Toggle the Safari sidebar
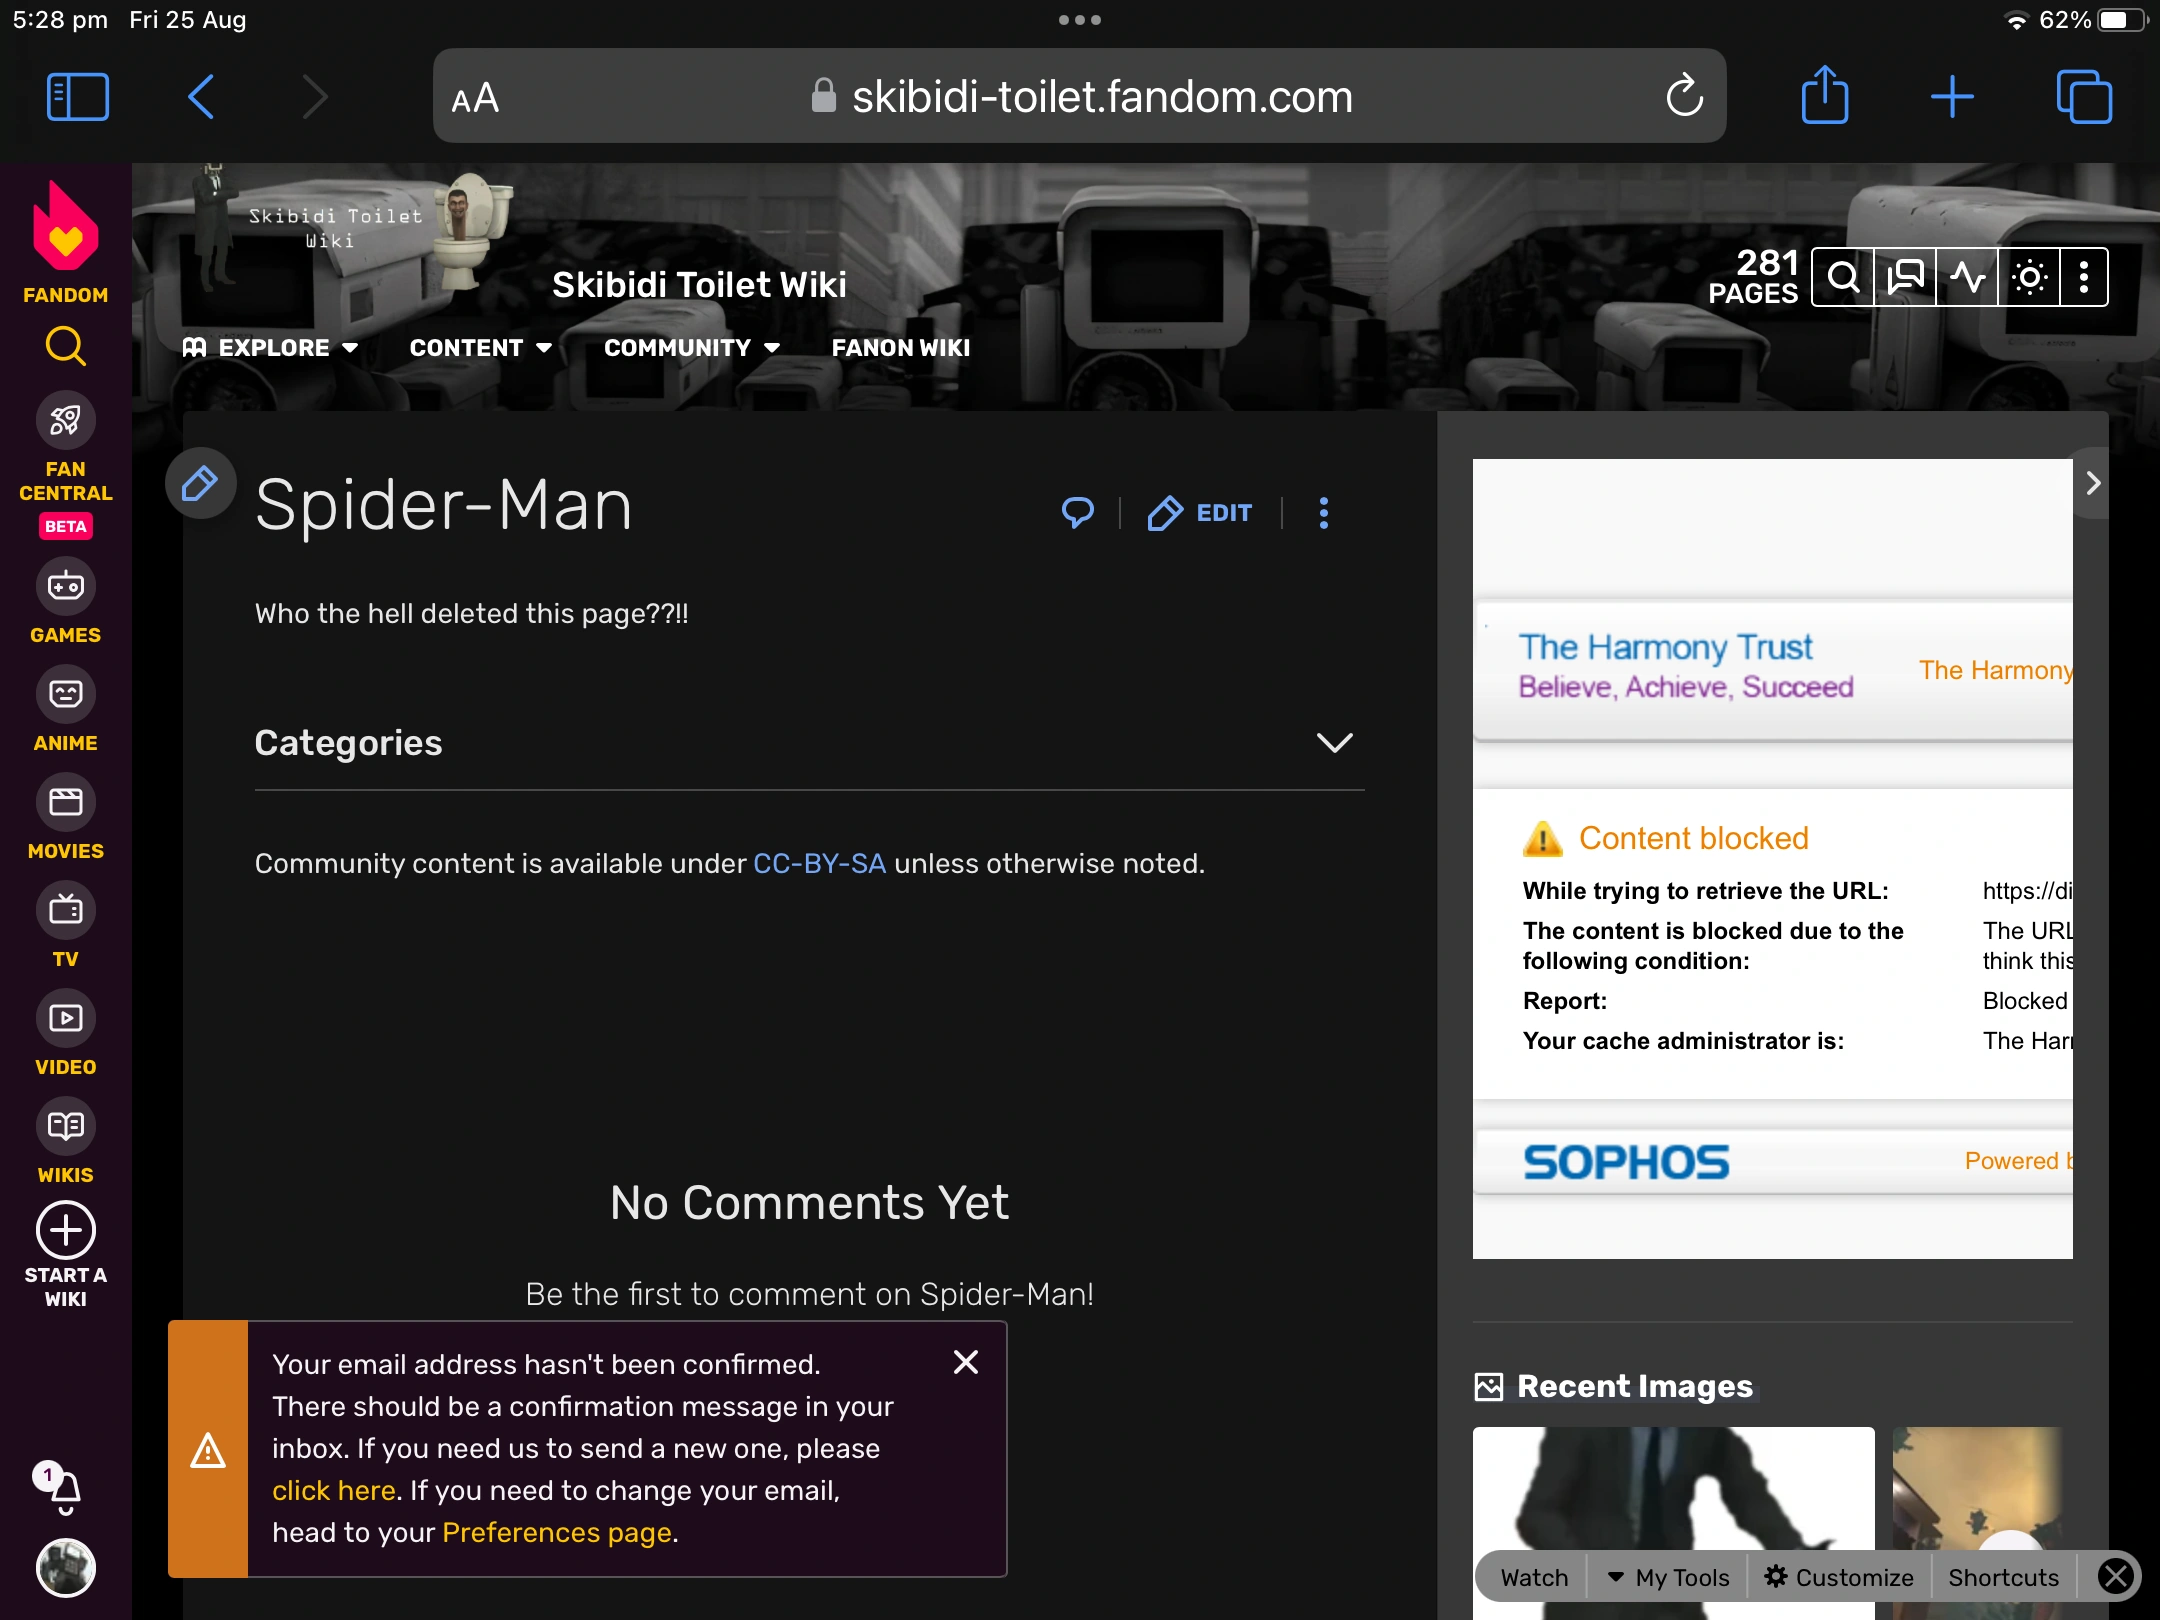 pos(77,96)
